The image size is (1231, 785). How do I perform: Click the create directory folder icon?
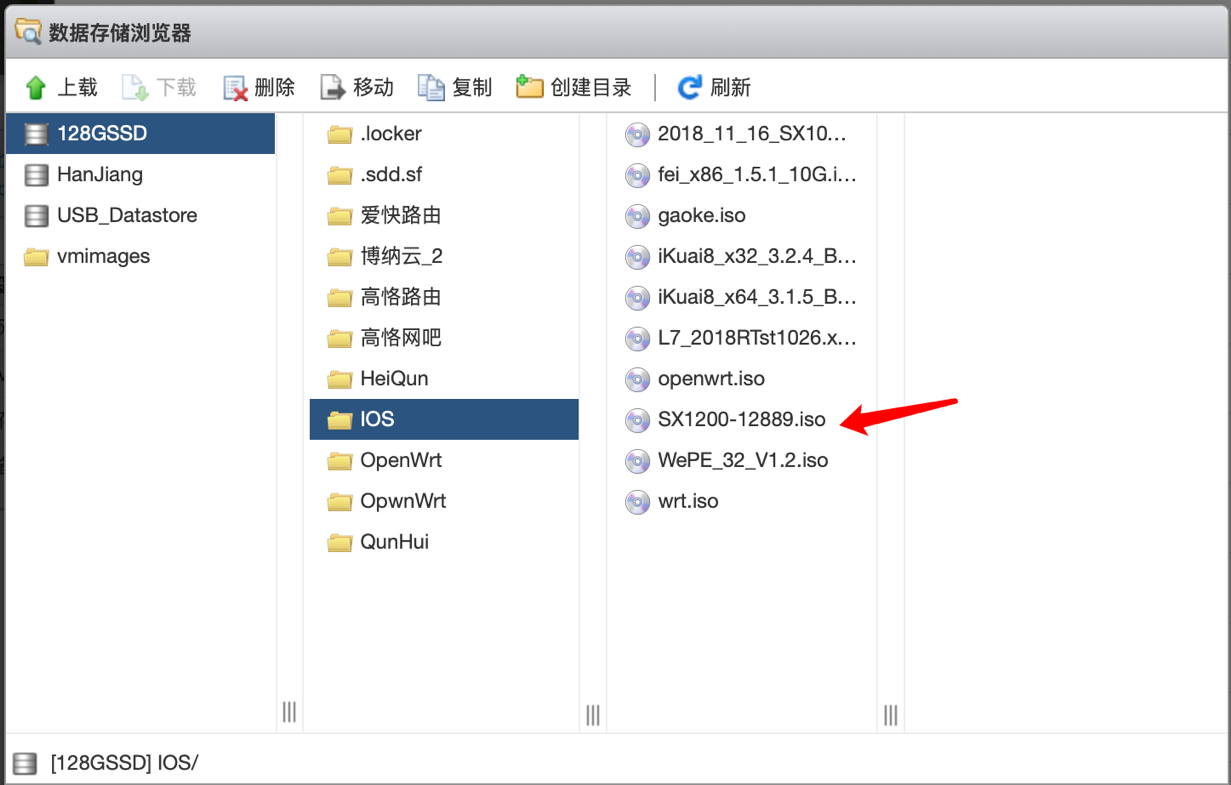(529, 87)
